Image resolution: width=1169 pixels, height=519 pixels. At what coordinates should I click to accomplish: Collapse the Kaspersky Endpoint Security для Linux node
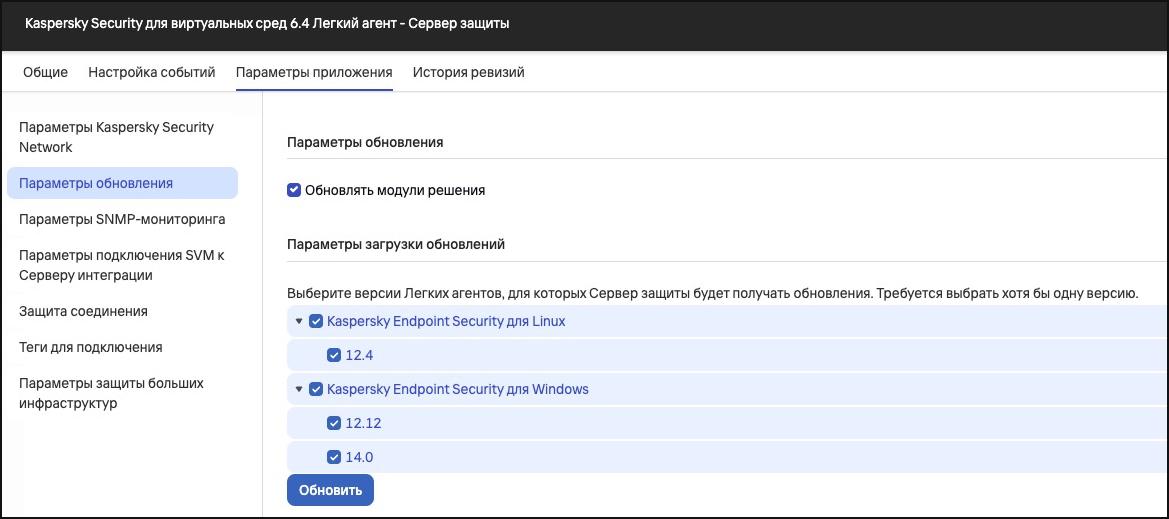coord(298,322)
